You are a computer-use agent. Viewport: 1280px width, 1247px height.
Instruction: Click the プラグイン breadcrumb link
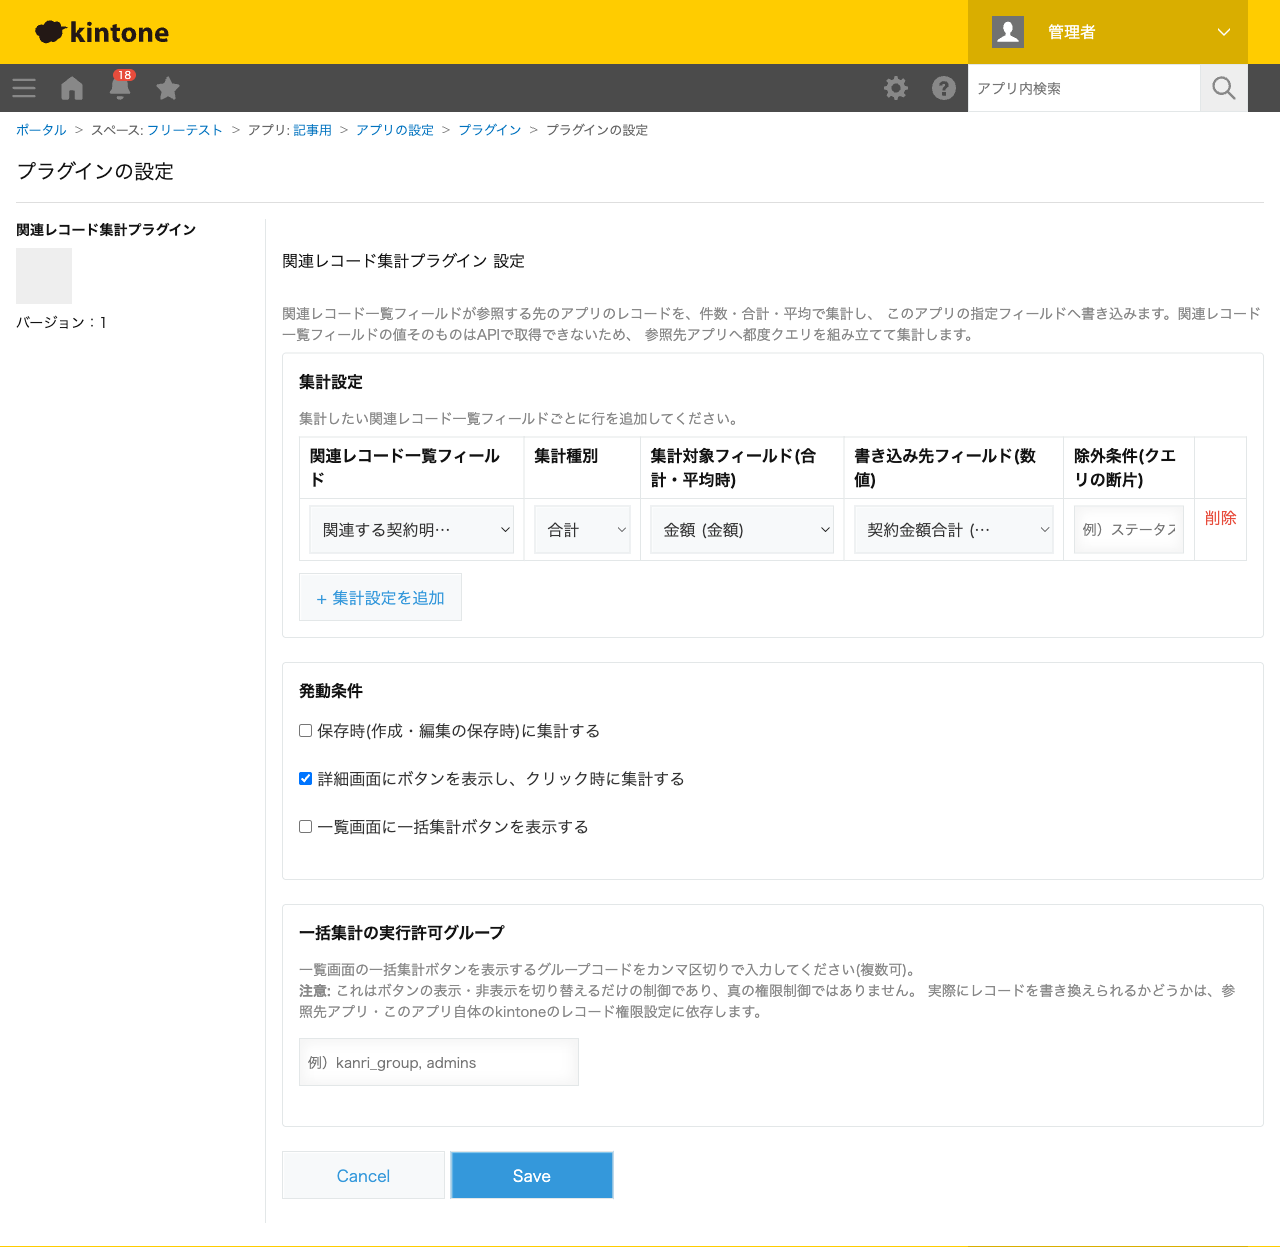490,130
